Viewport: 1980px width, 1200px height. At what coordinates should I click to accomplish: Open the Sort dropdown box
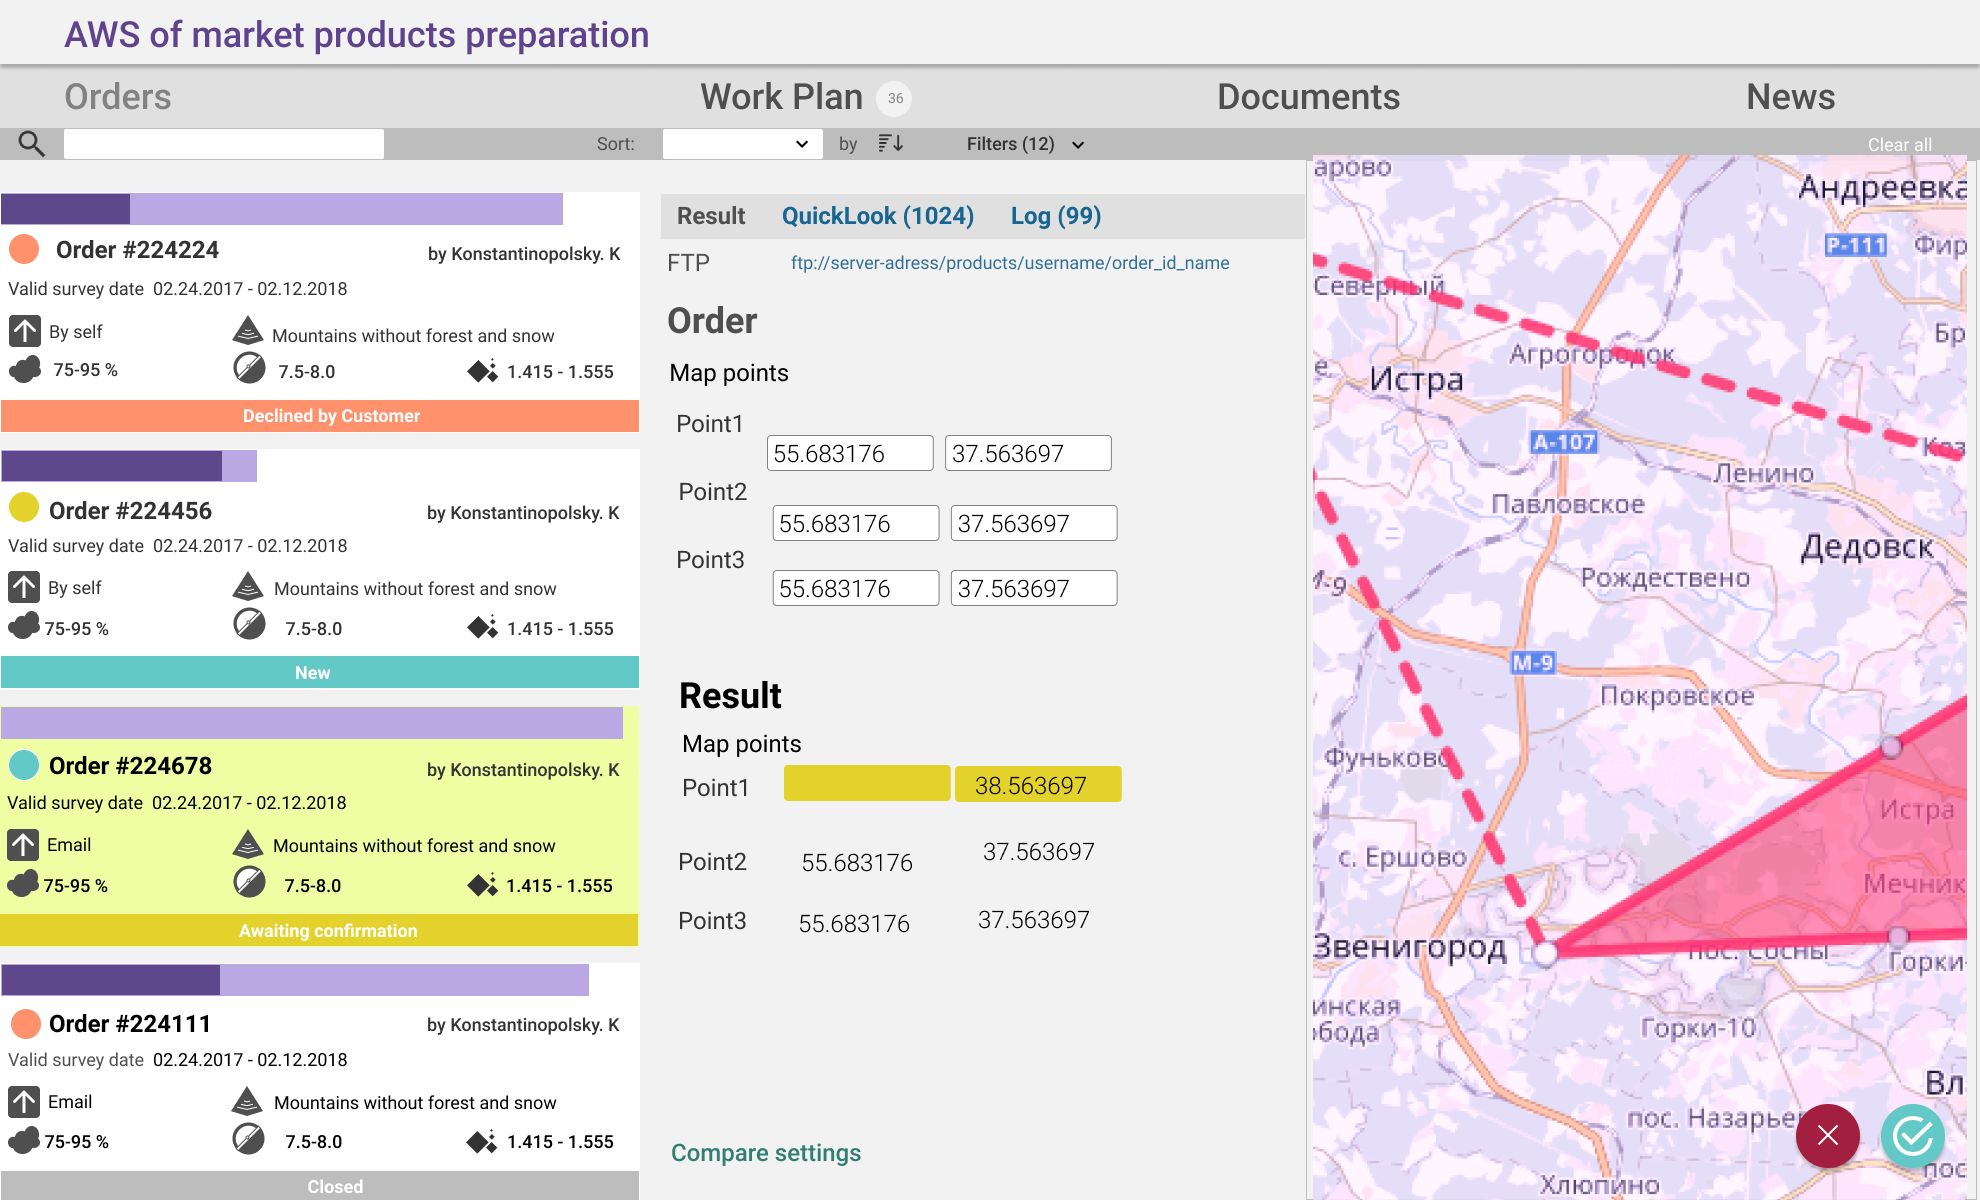pos(741,144)
